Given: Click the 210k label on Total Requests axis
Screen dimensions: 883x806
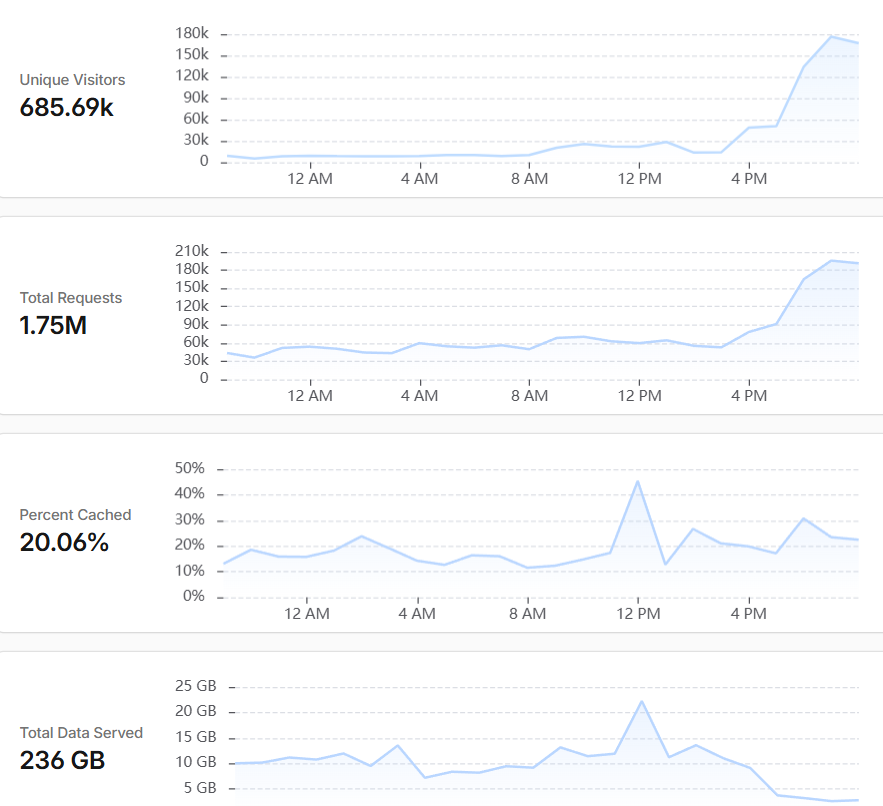Looking at the screenshot, I should coord(191,251).
